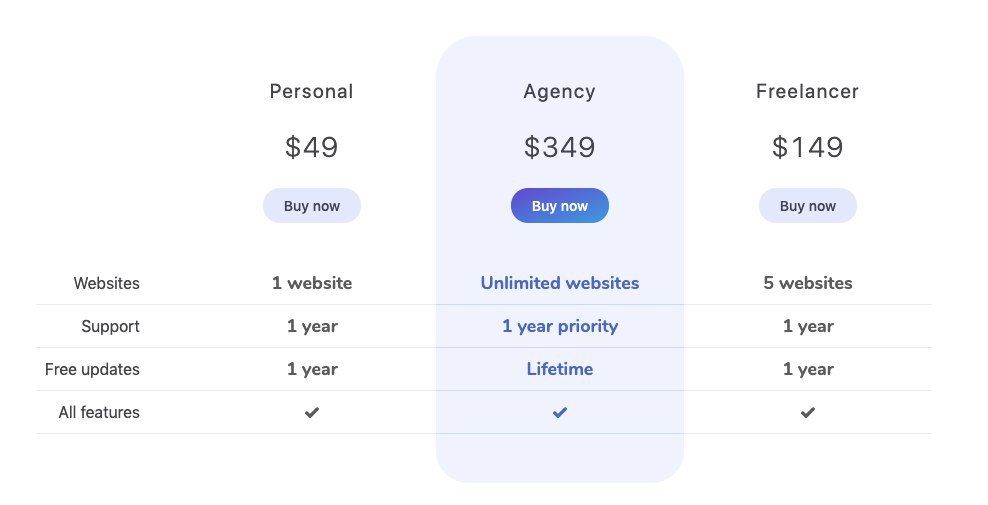This screenshot has width=988, height=505.
Task: Click the Lifetime free updates text
Action: pyautogui.click(x=560, y=369)
